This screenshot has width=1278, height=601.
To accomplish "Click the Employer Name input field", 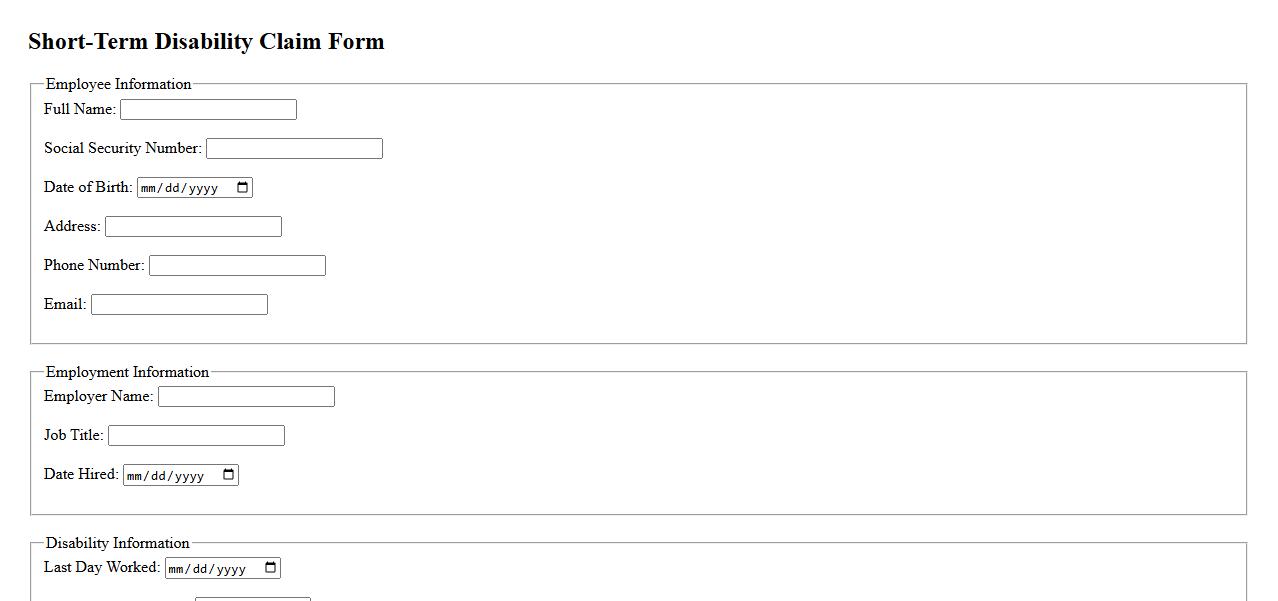I will (246, 397).
